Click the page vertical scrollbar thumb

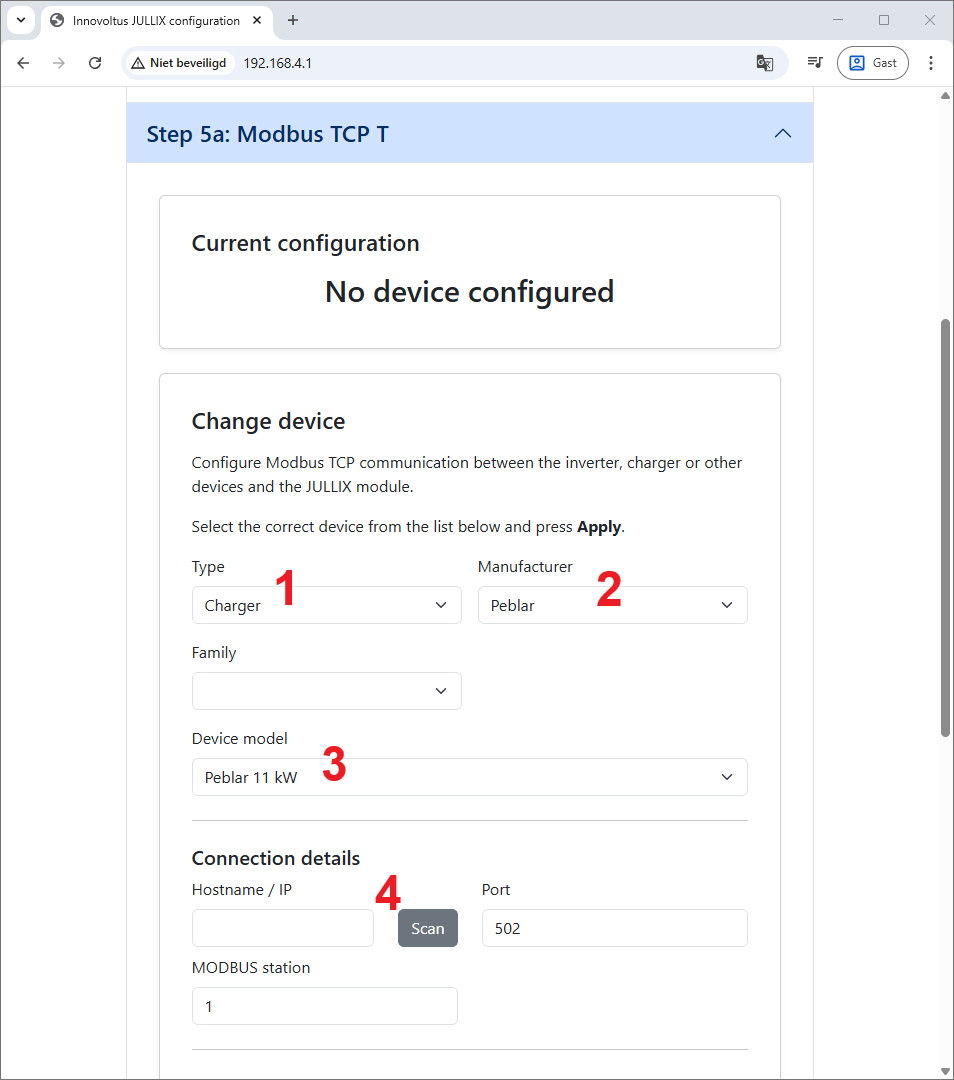tap(945, 528)
